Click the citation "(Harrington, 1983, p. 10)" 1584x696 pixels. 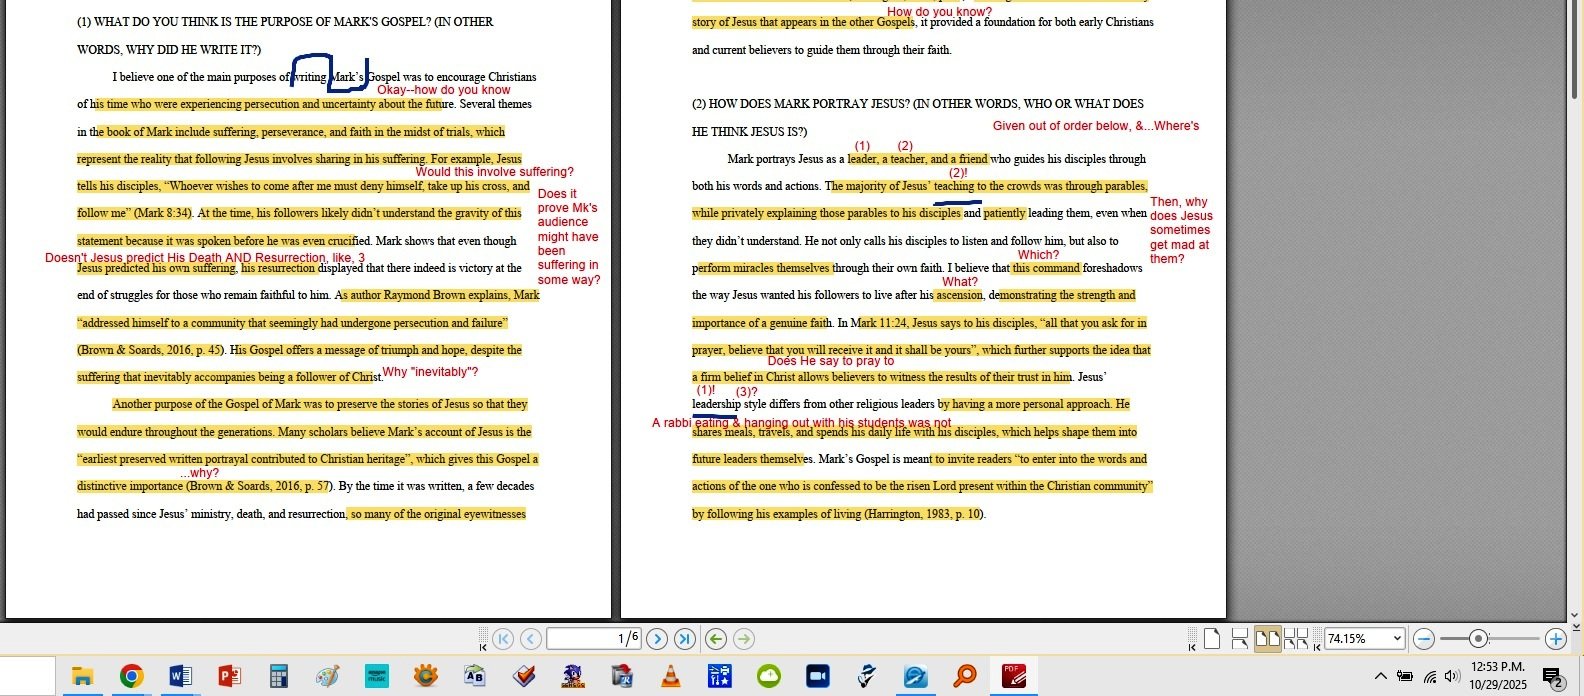(923, 514)
